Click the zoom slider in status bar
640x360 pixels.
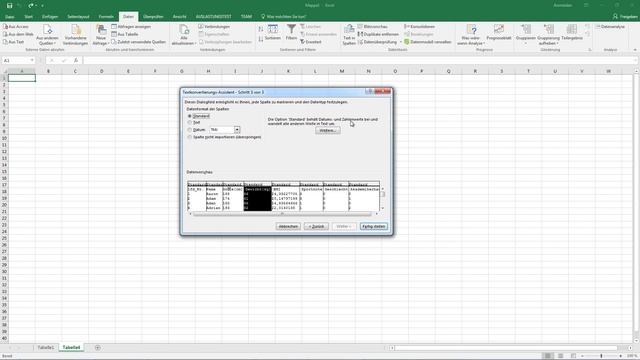point(602,356)
